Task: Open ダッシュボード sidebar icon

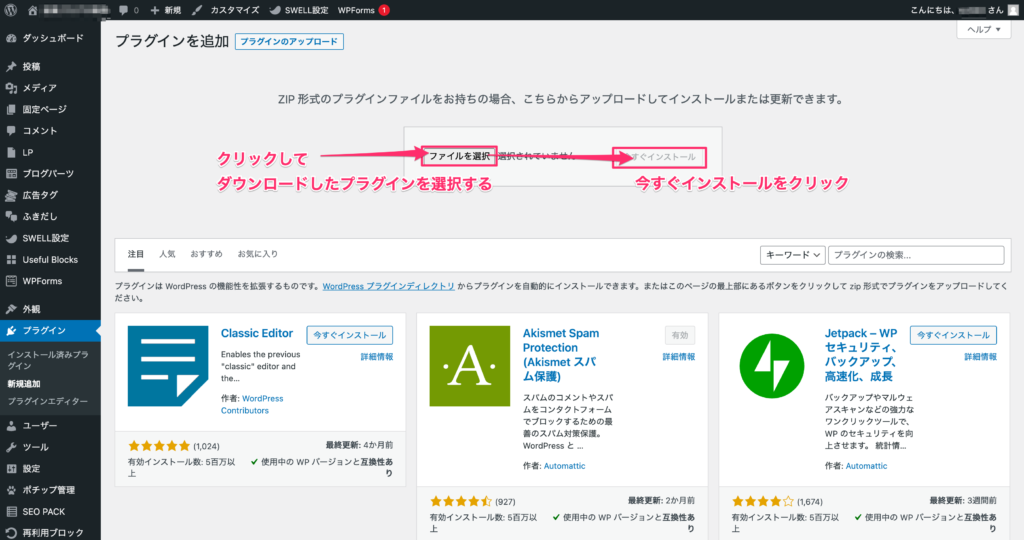Action: [11, 38]
